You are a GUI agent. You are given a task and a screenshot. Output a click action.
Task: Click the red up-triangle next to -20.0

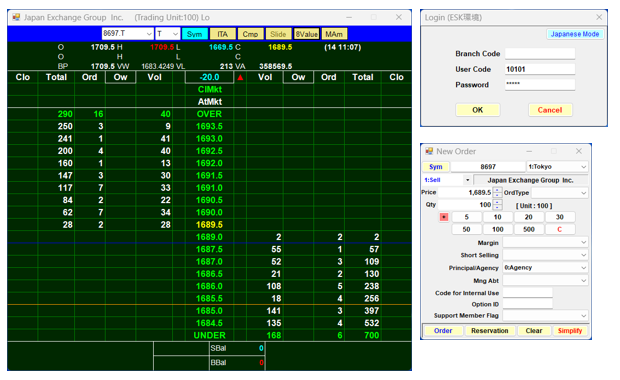(x=240, y=78)
